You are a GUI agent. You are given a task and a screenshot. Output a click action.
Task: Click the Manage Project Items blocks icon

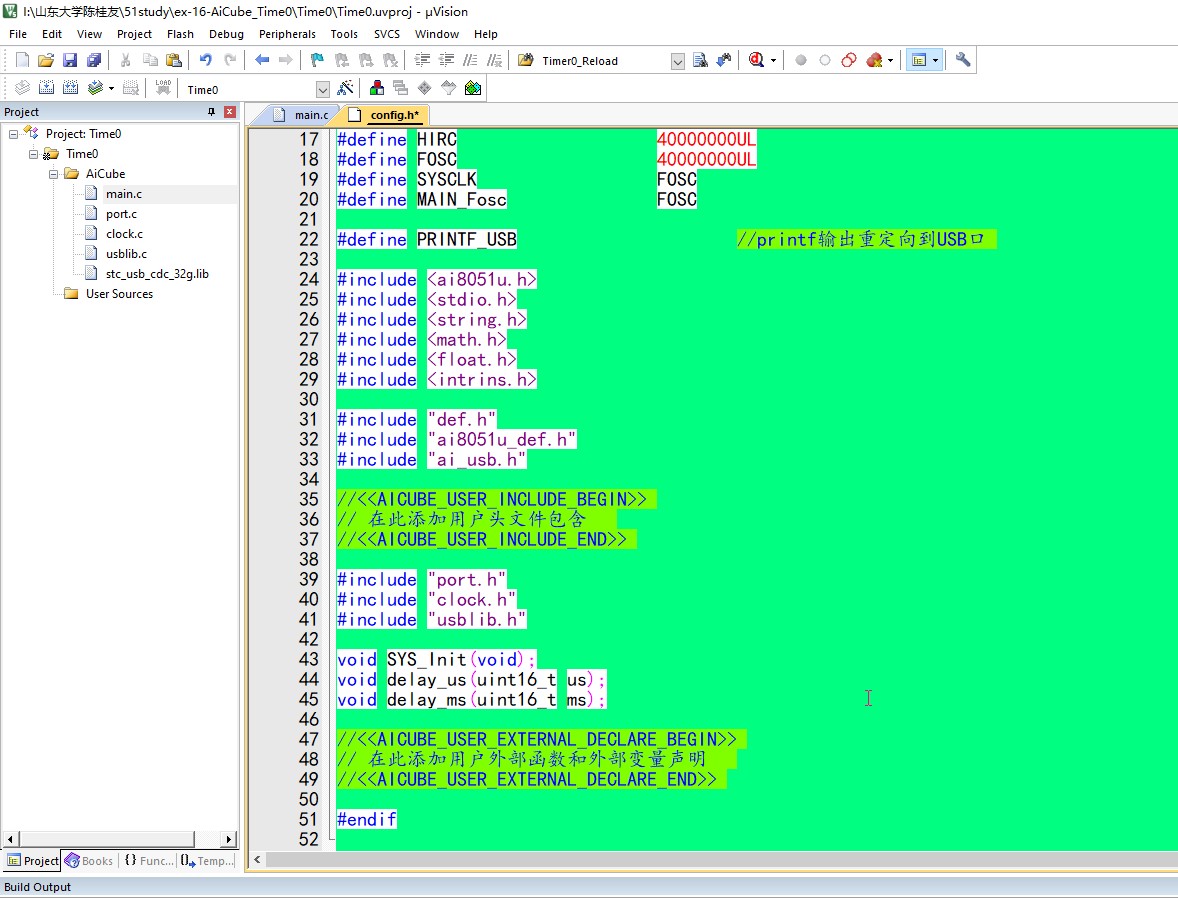377,89
